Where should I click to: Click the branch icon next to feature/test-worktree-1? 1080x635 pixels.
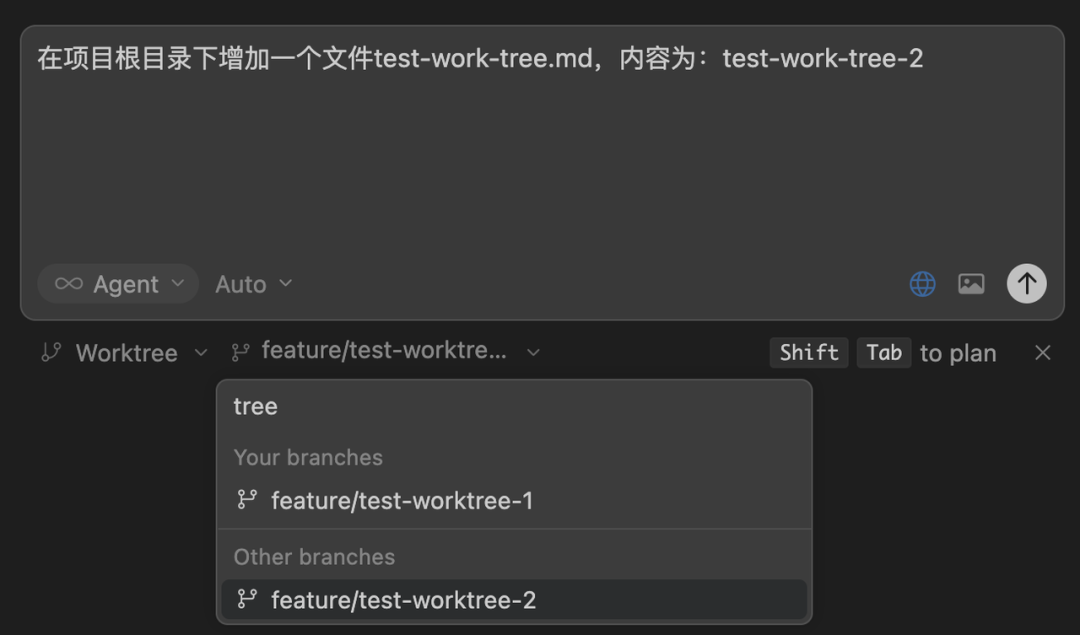click(247, 500)
